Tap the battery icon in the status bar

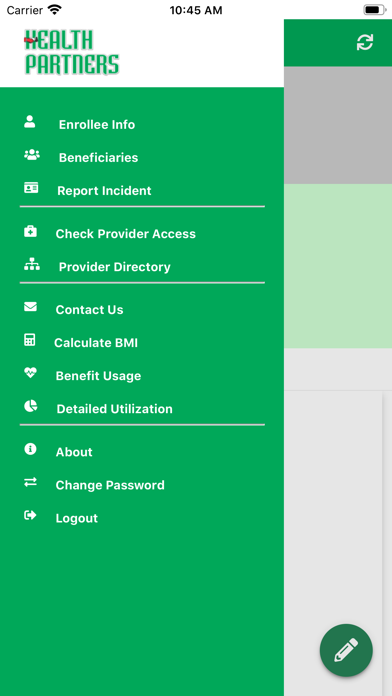pyautogui.click(x=375, y=10)
